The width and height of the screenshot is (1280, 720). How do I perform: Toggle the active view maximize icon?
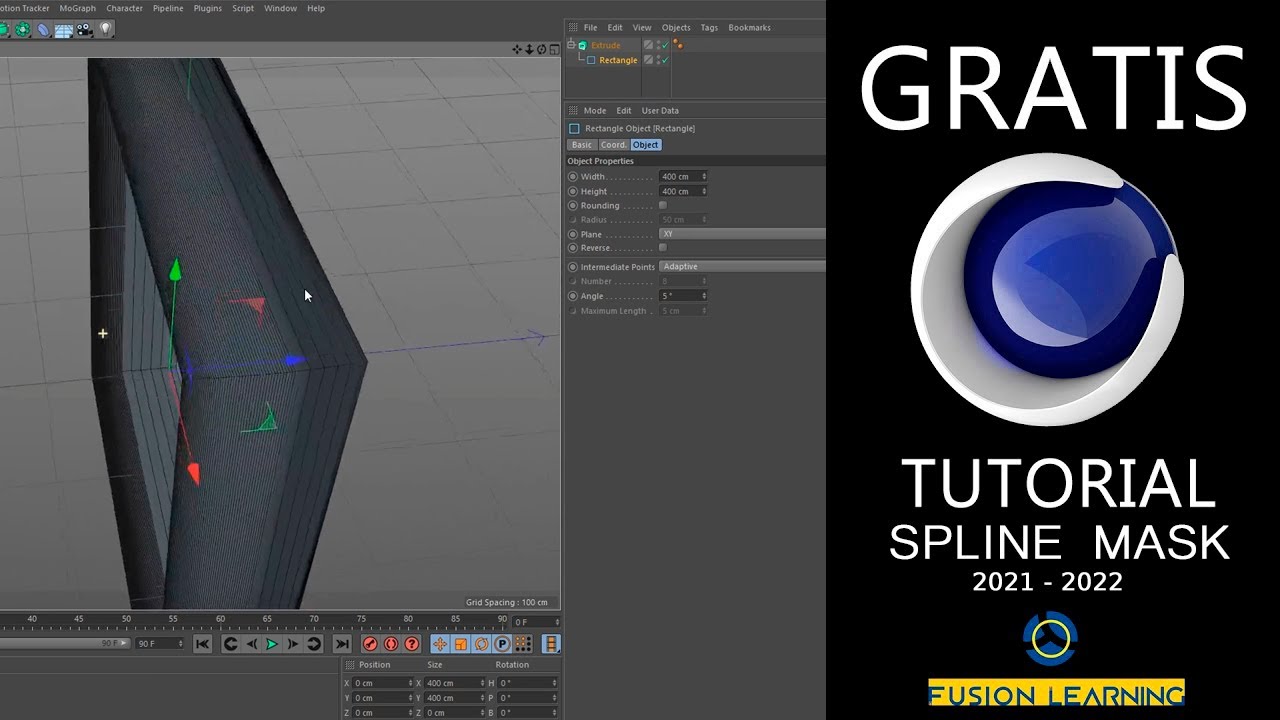[554, 49]
